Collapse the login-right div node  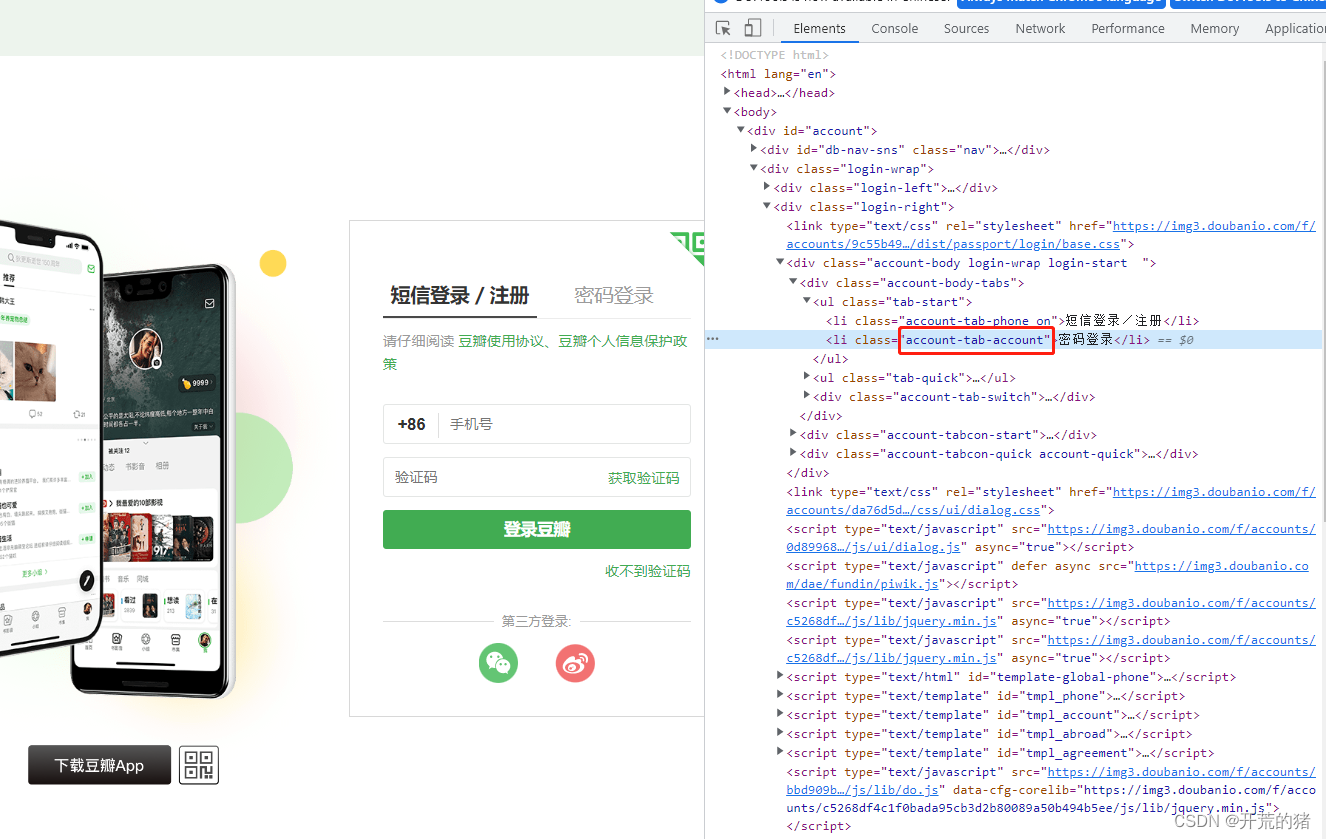click(767, 207)
